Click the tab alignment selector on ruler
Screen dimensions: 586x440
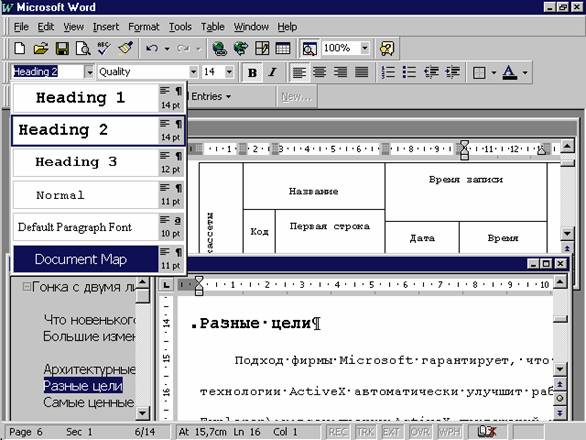pos(166,285)
